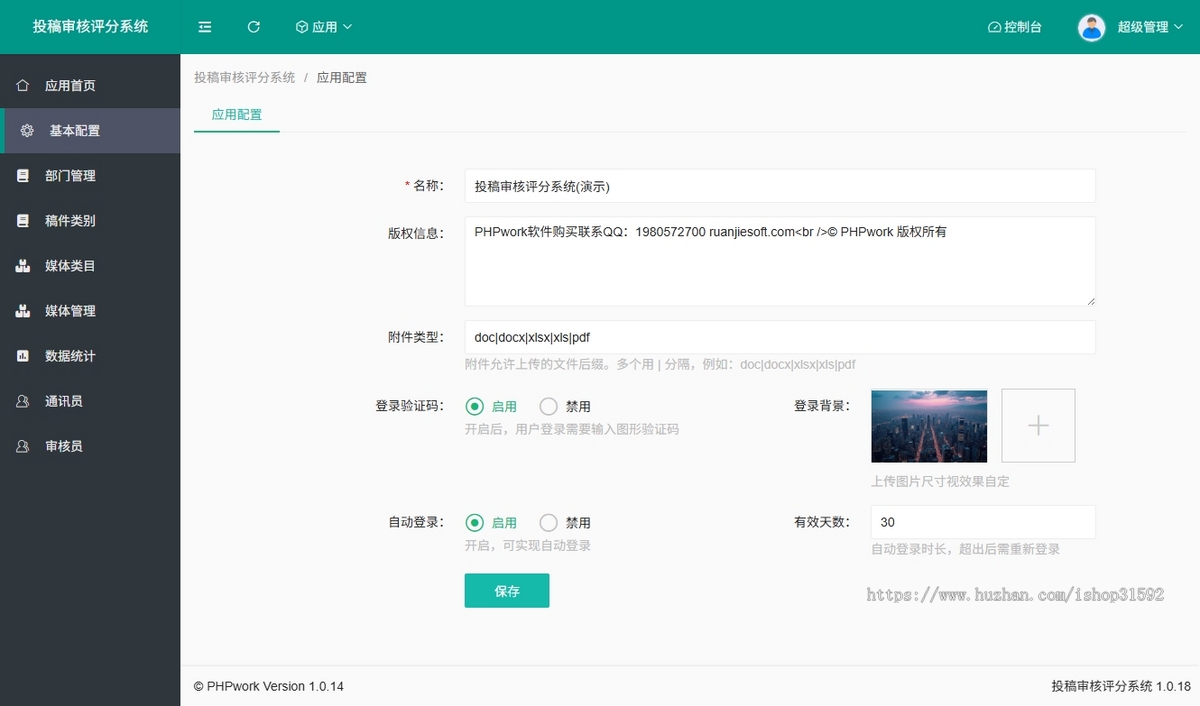
Task: Click hint text 开启后，用户登录需要输入图形验证码
Action: pos(572,429)
